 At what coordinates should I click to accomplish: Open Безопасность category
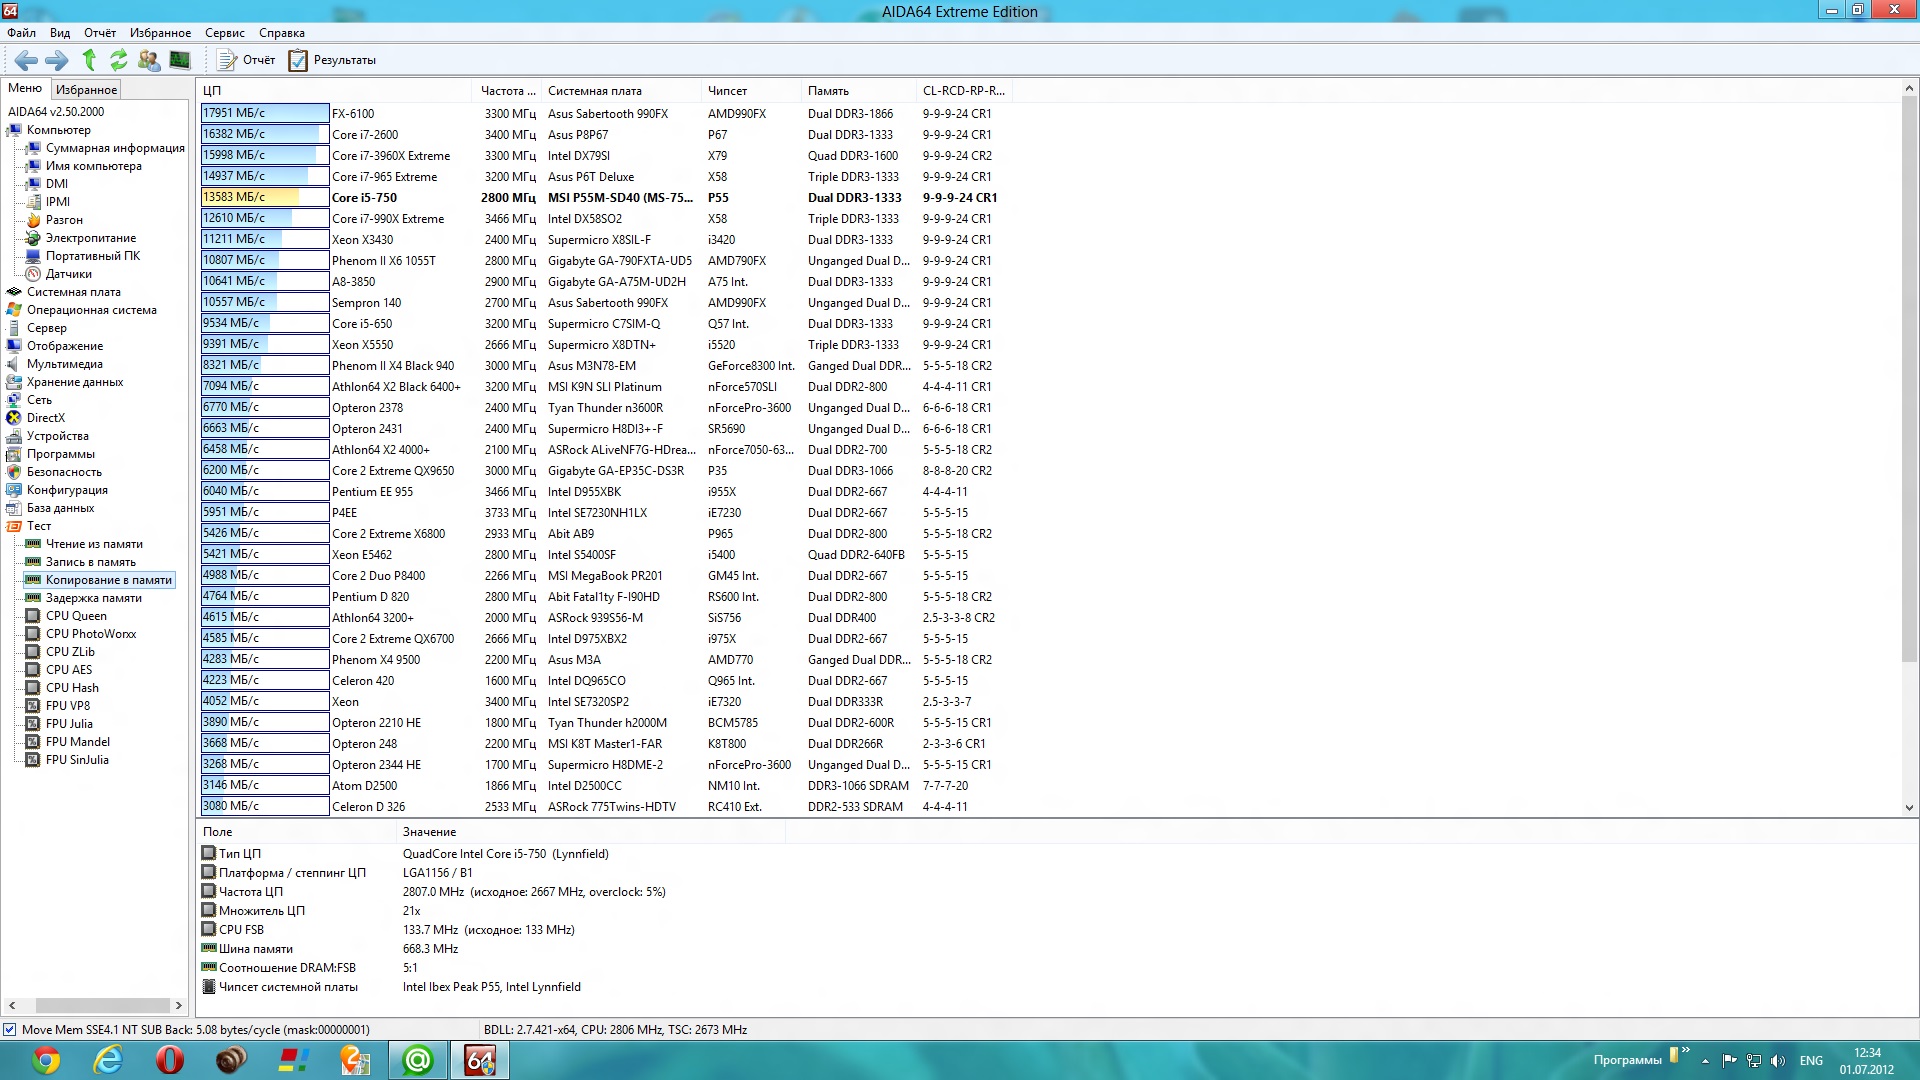[64, 472]
